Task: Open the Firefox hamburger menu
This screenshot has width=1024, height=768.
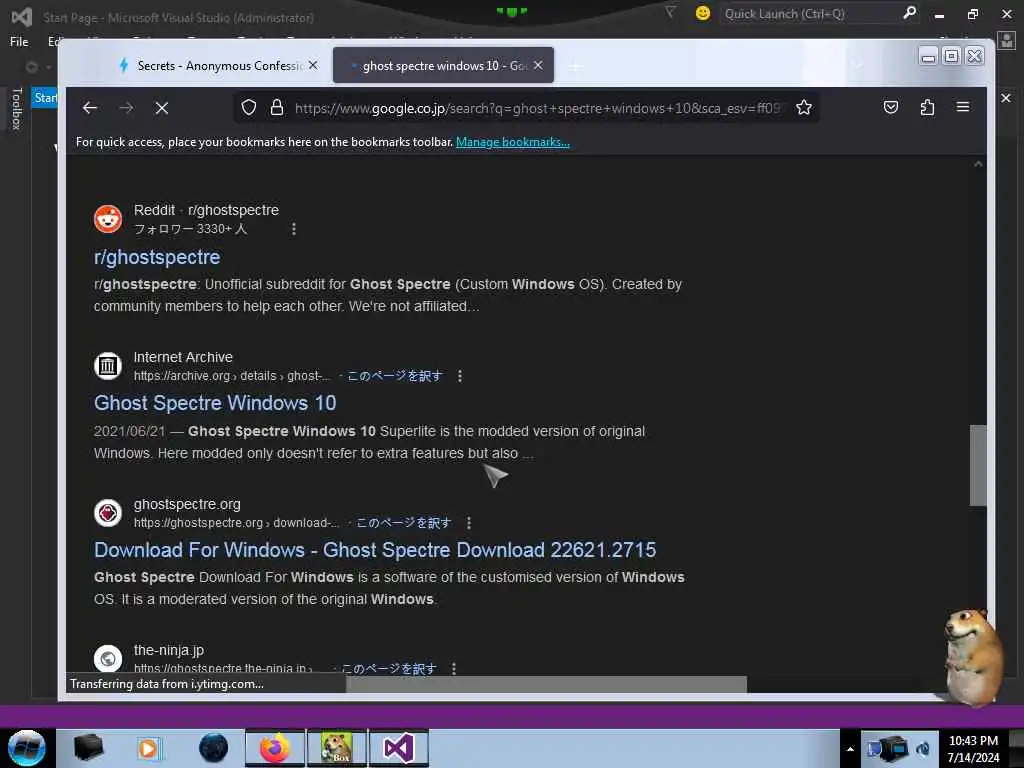Action: [x=963, y=106]
